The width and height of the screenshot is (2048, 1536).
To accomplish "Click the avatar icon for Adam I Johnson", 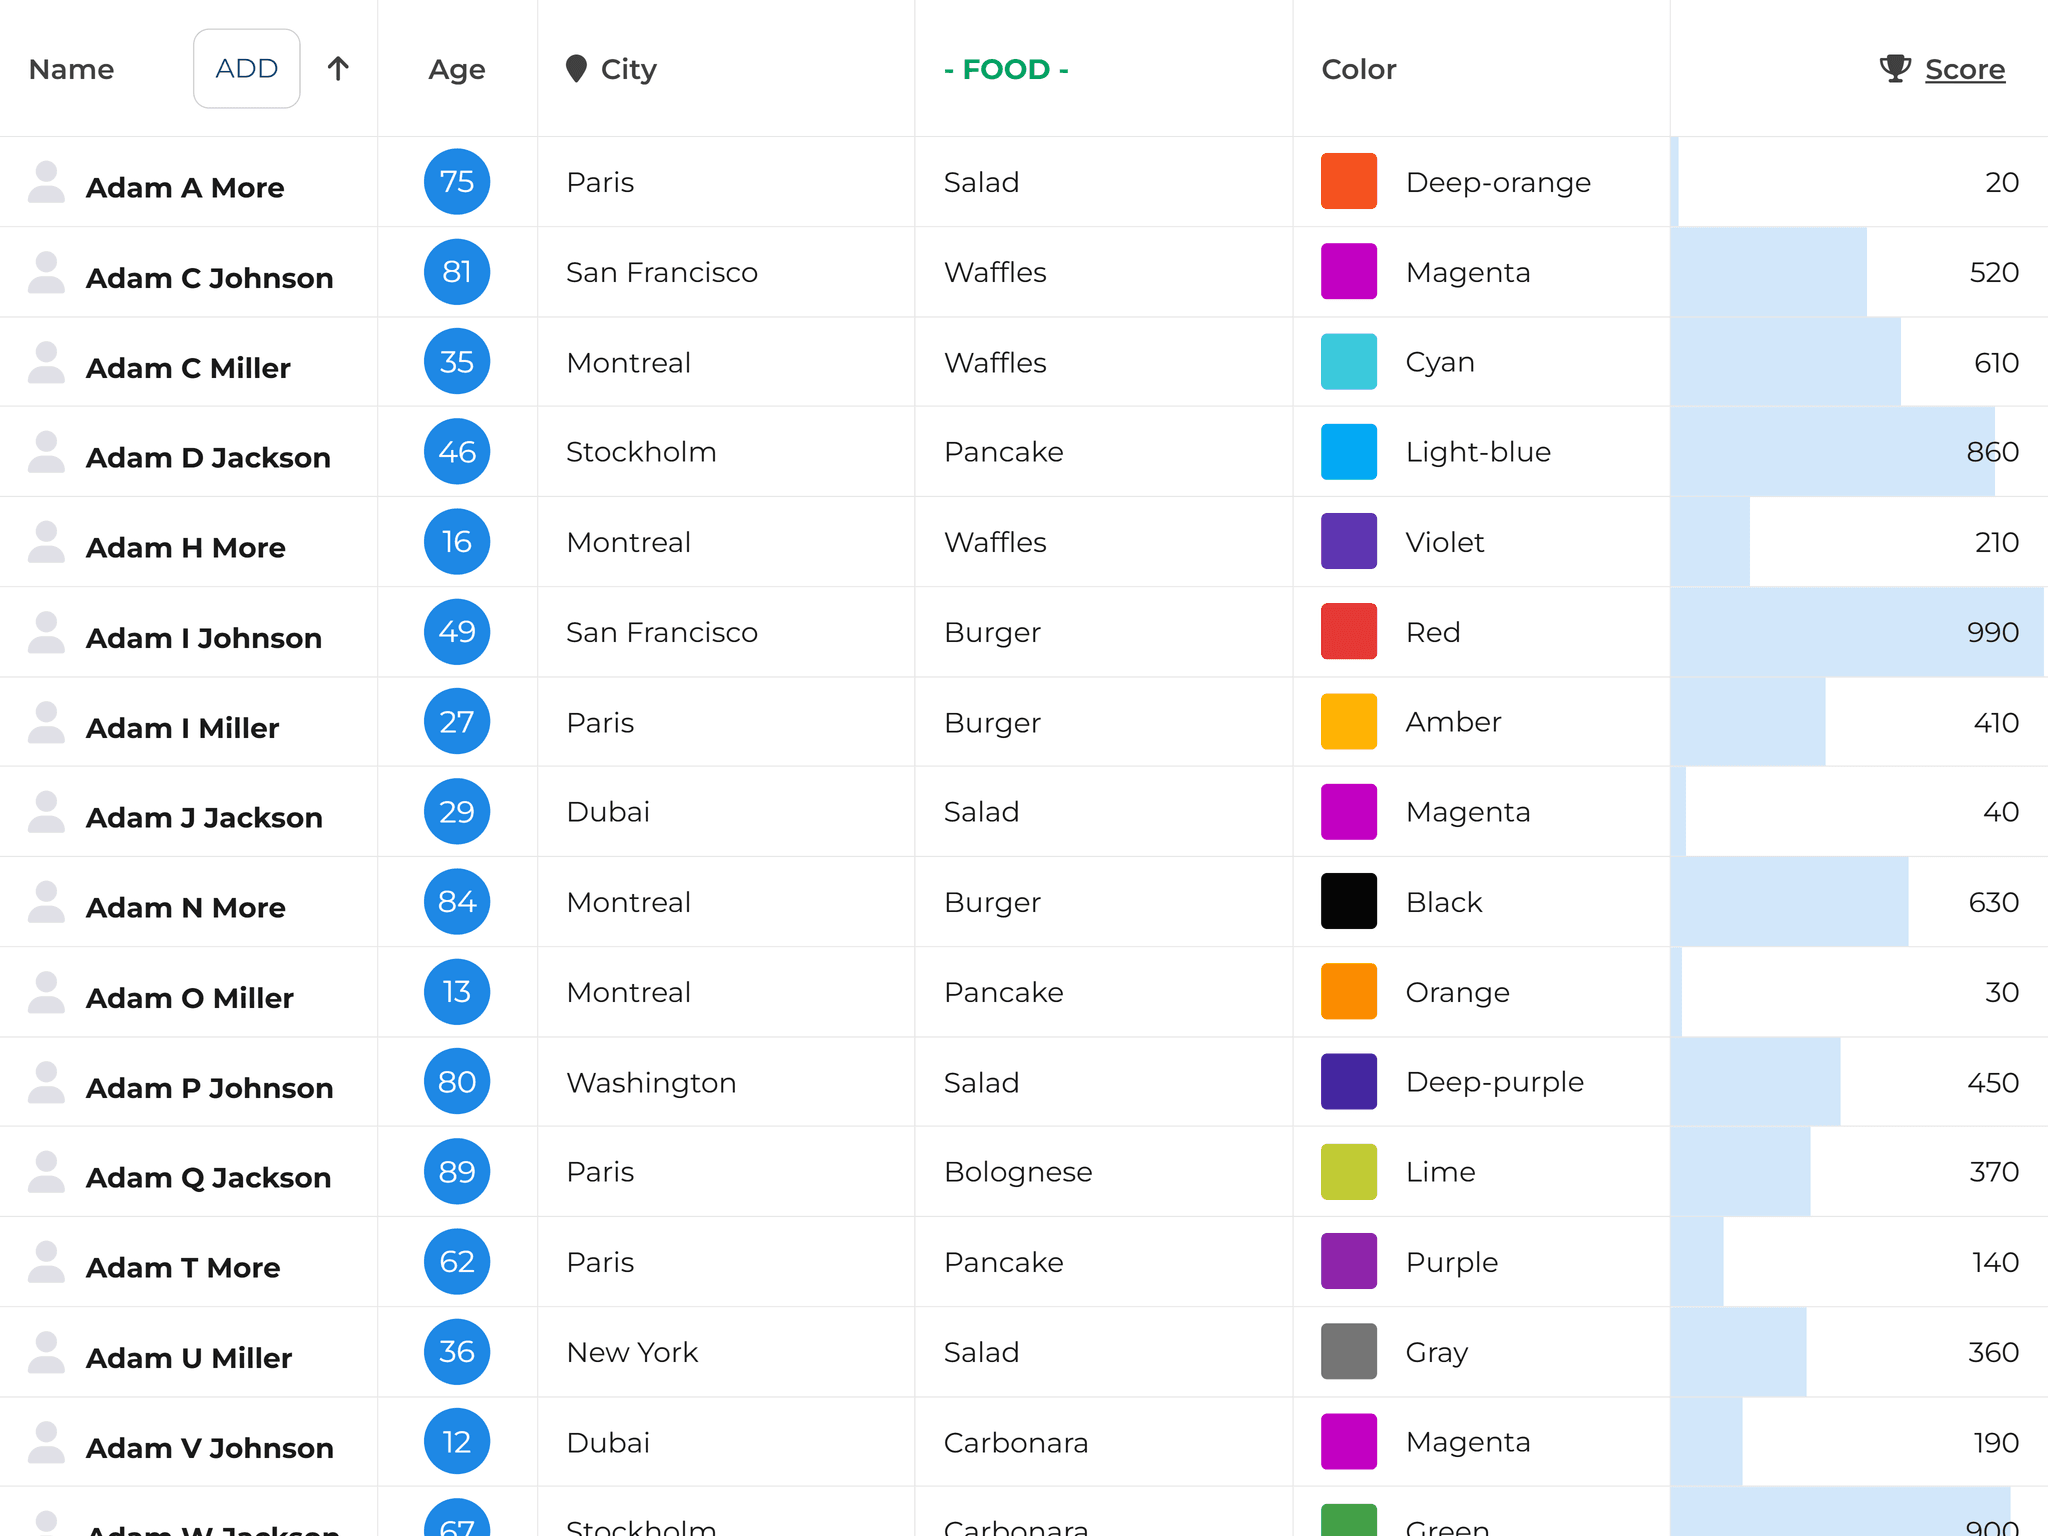I will [46, 633].
